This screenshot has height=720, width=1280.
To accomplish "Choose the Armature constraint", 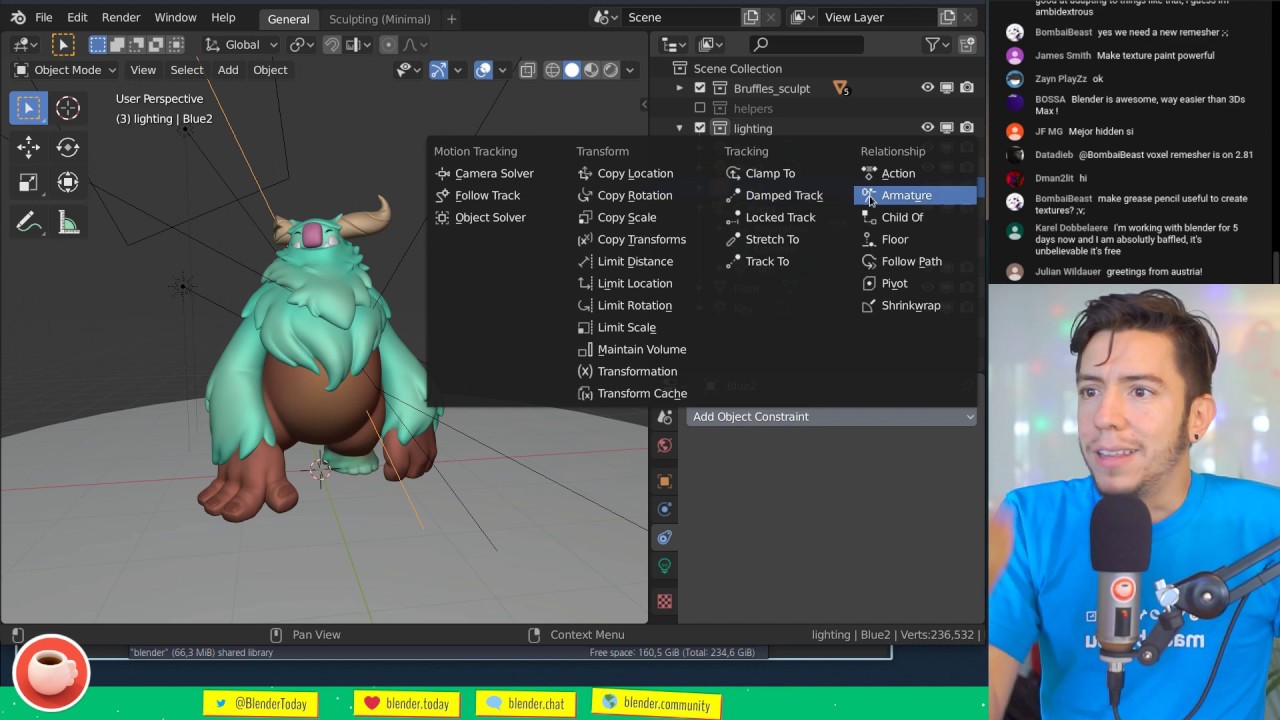I will point(915,195).
